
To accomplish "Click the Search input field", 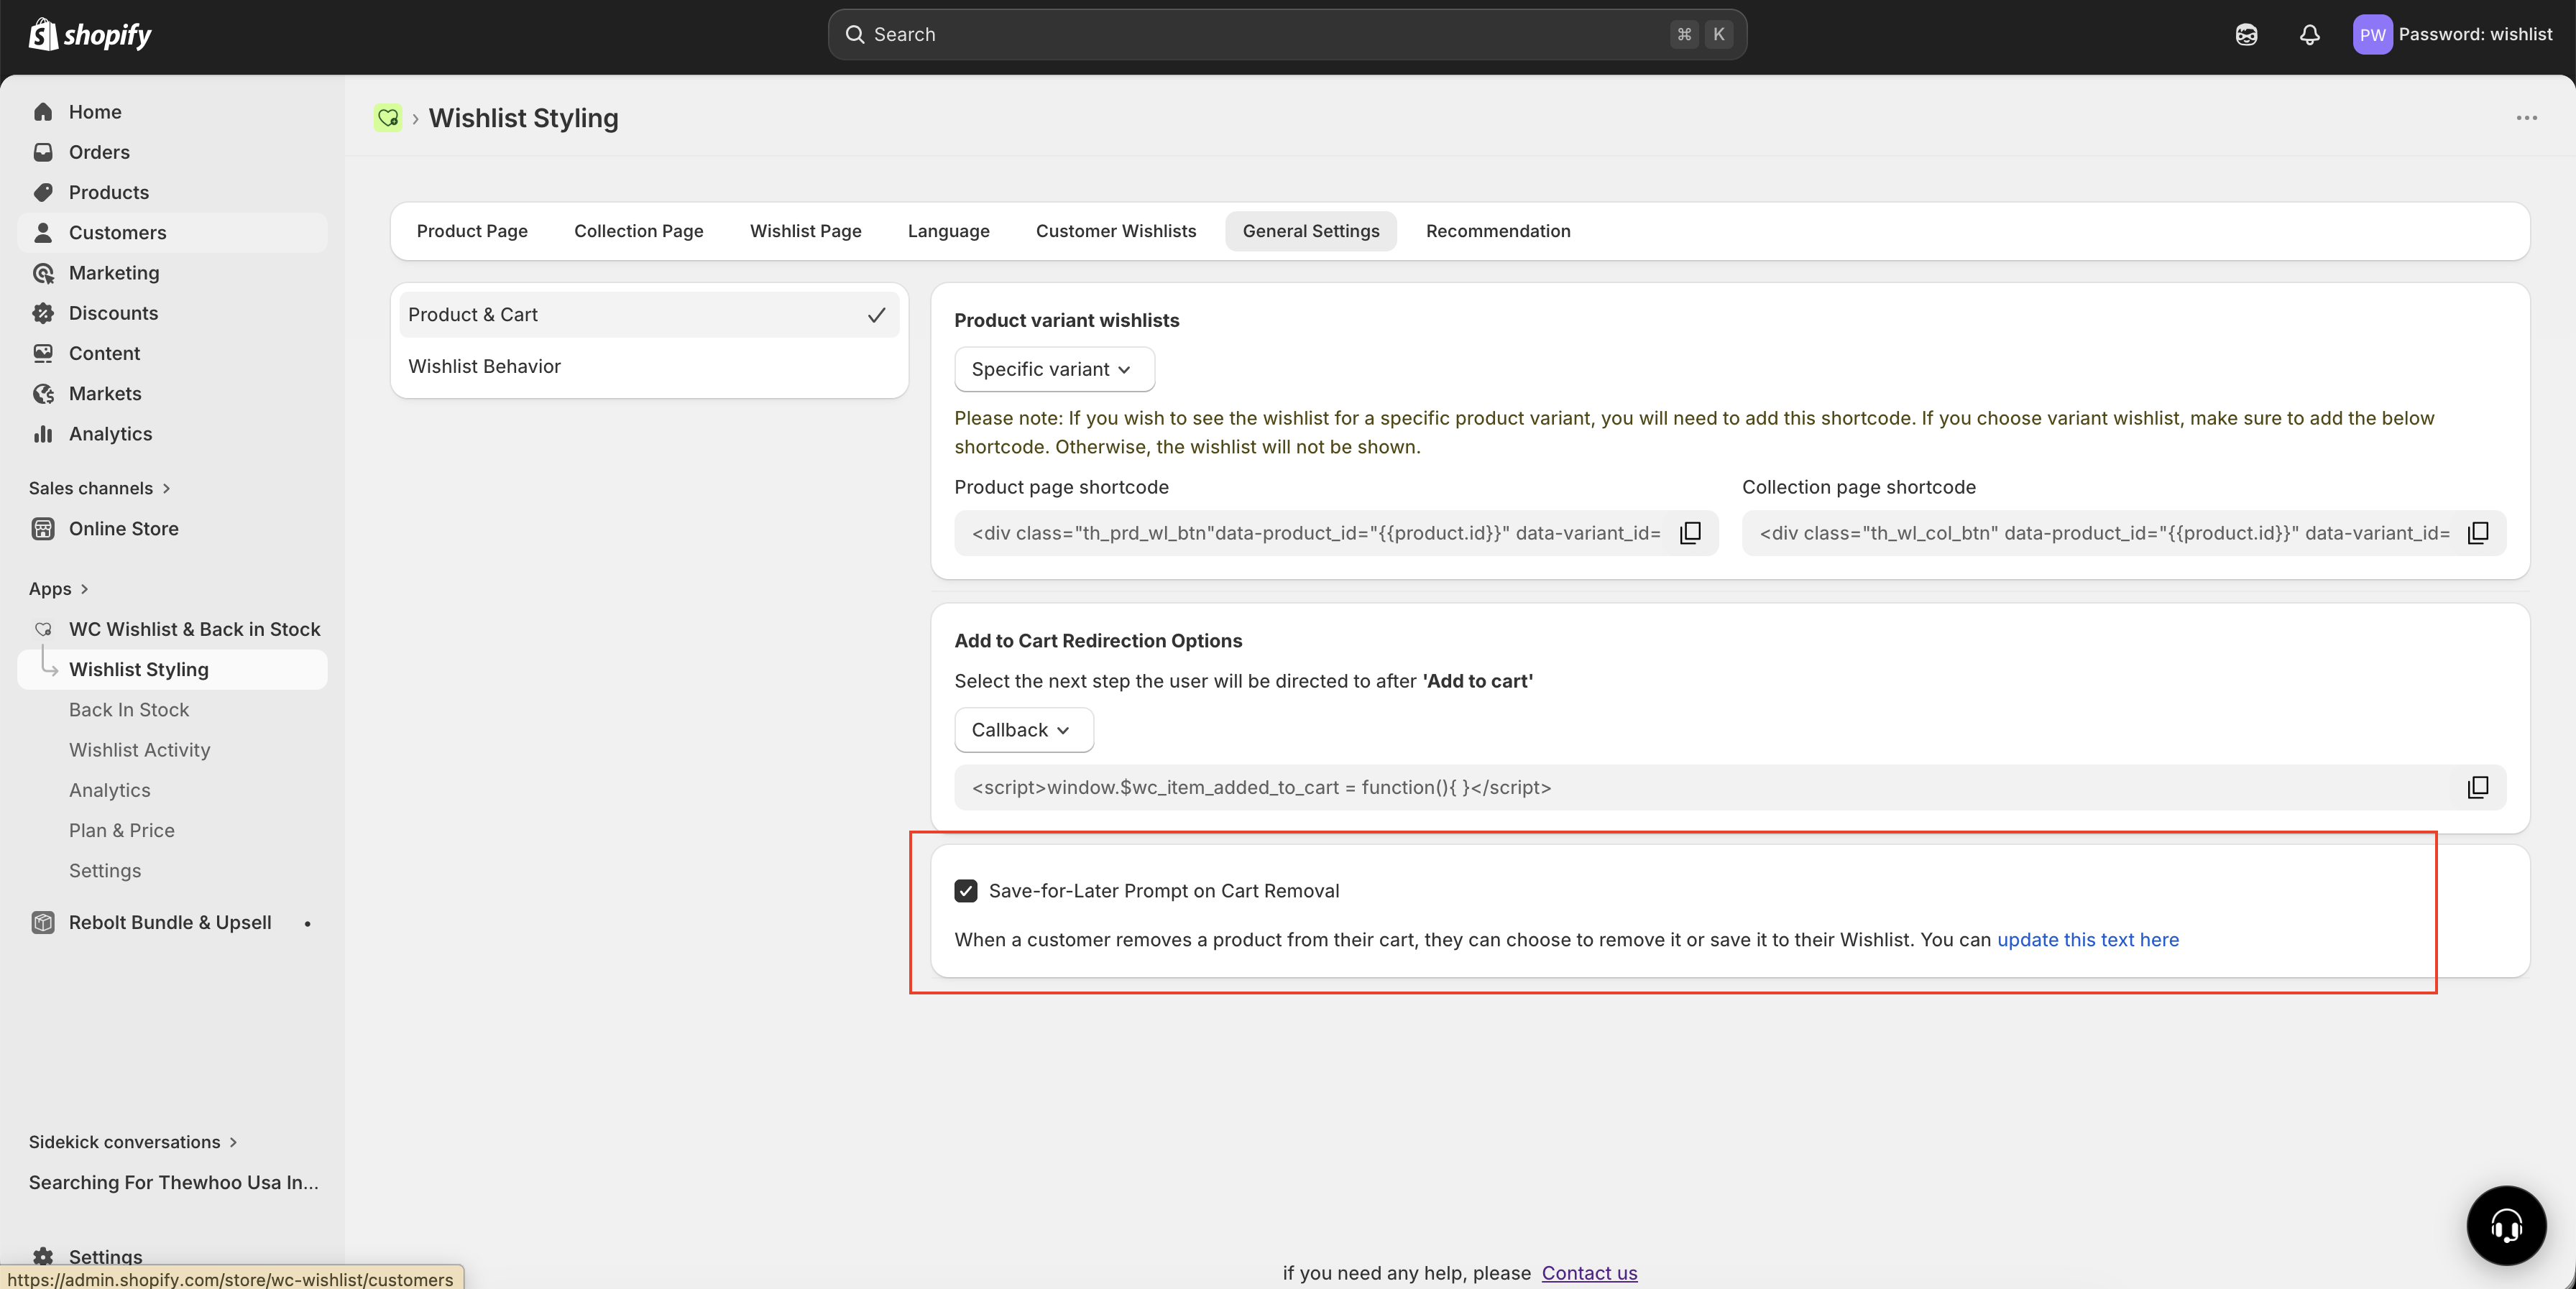I will 1287,35.
